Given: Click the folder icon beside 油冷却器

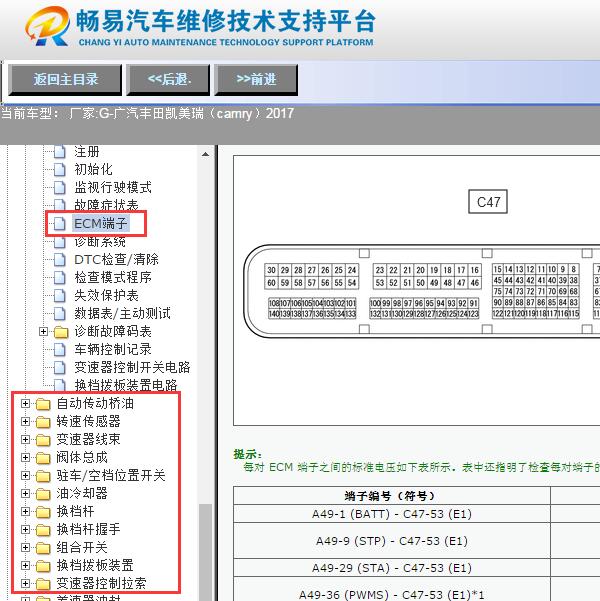Looking at the screenshot, I should tap(43, 494).
